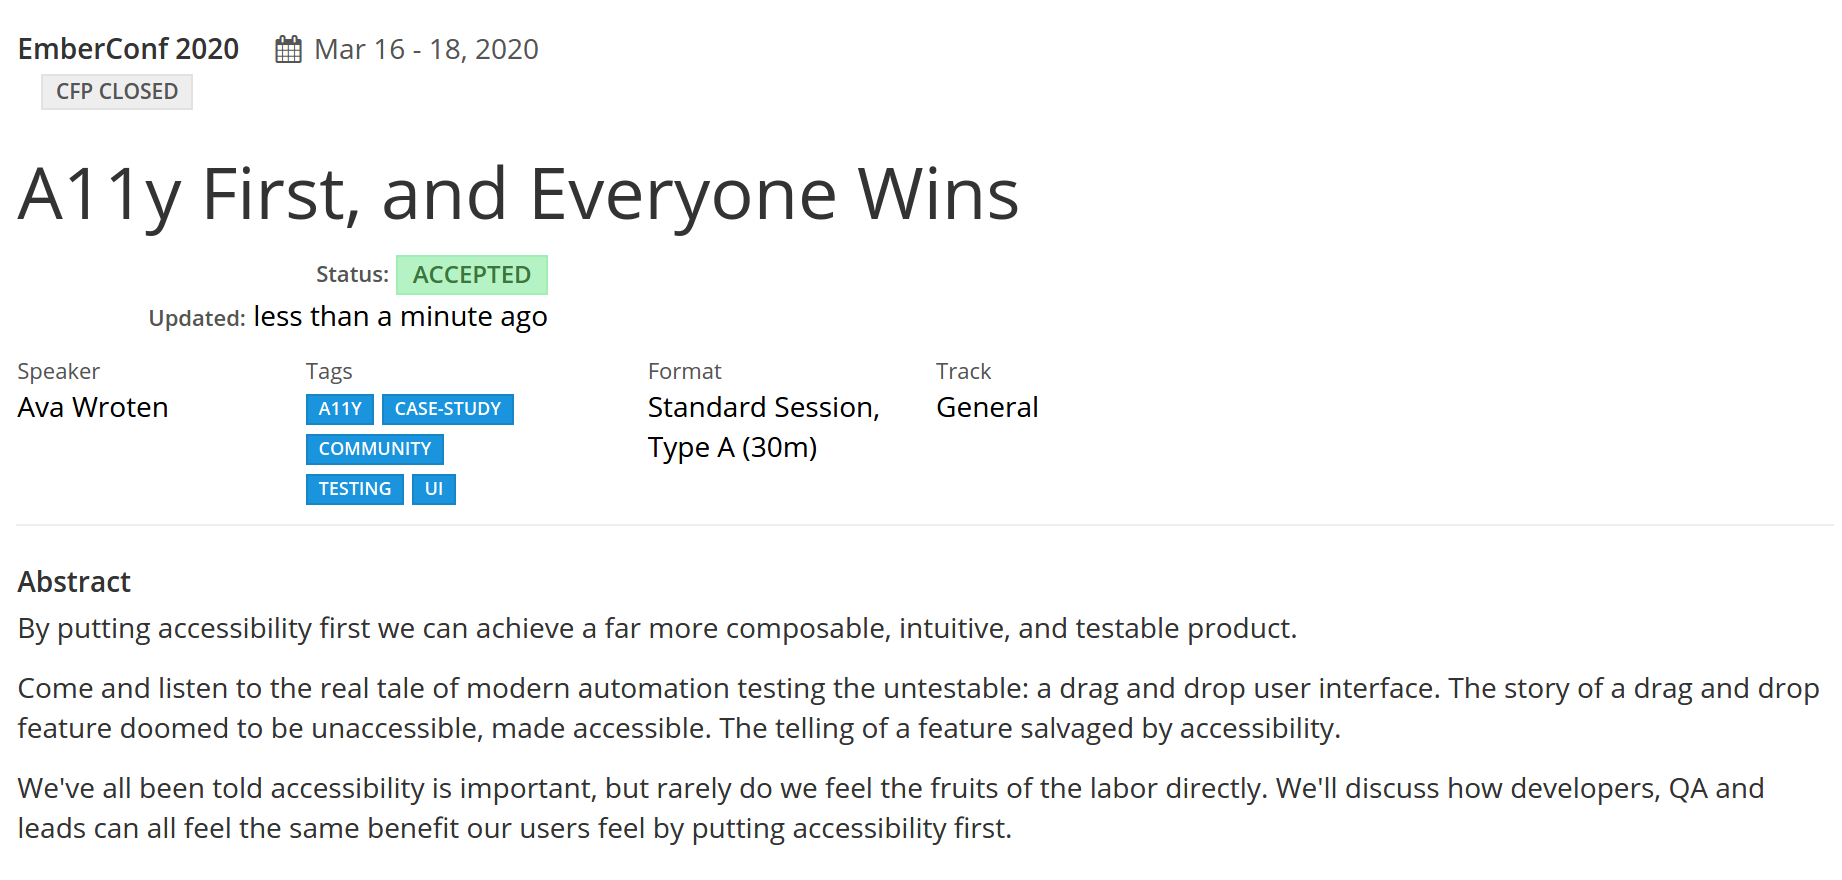This screenshot has width=1842, height=880.
Task: Click the CFP CLOSED badge
Action: tap(117, 92)
